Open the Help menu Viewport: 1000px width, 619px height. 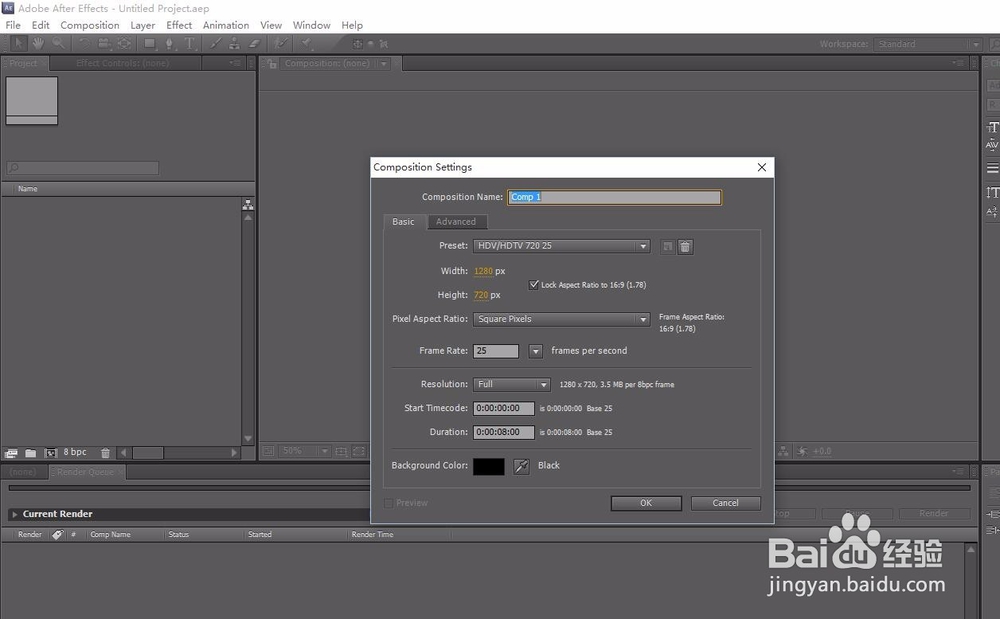[352, 25]
